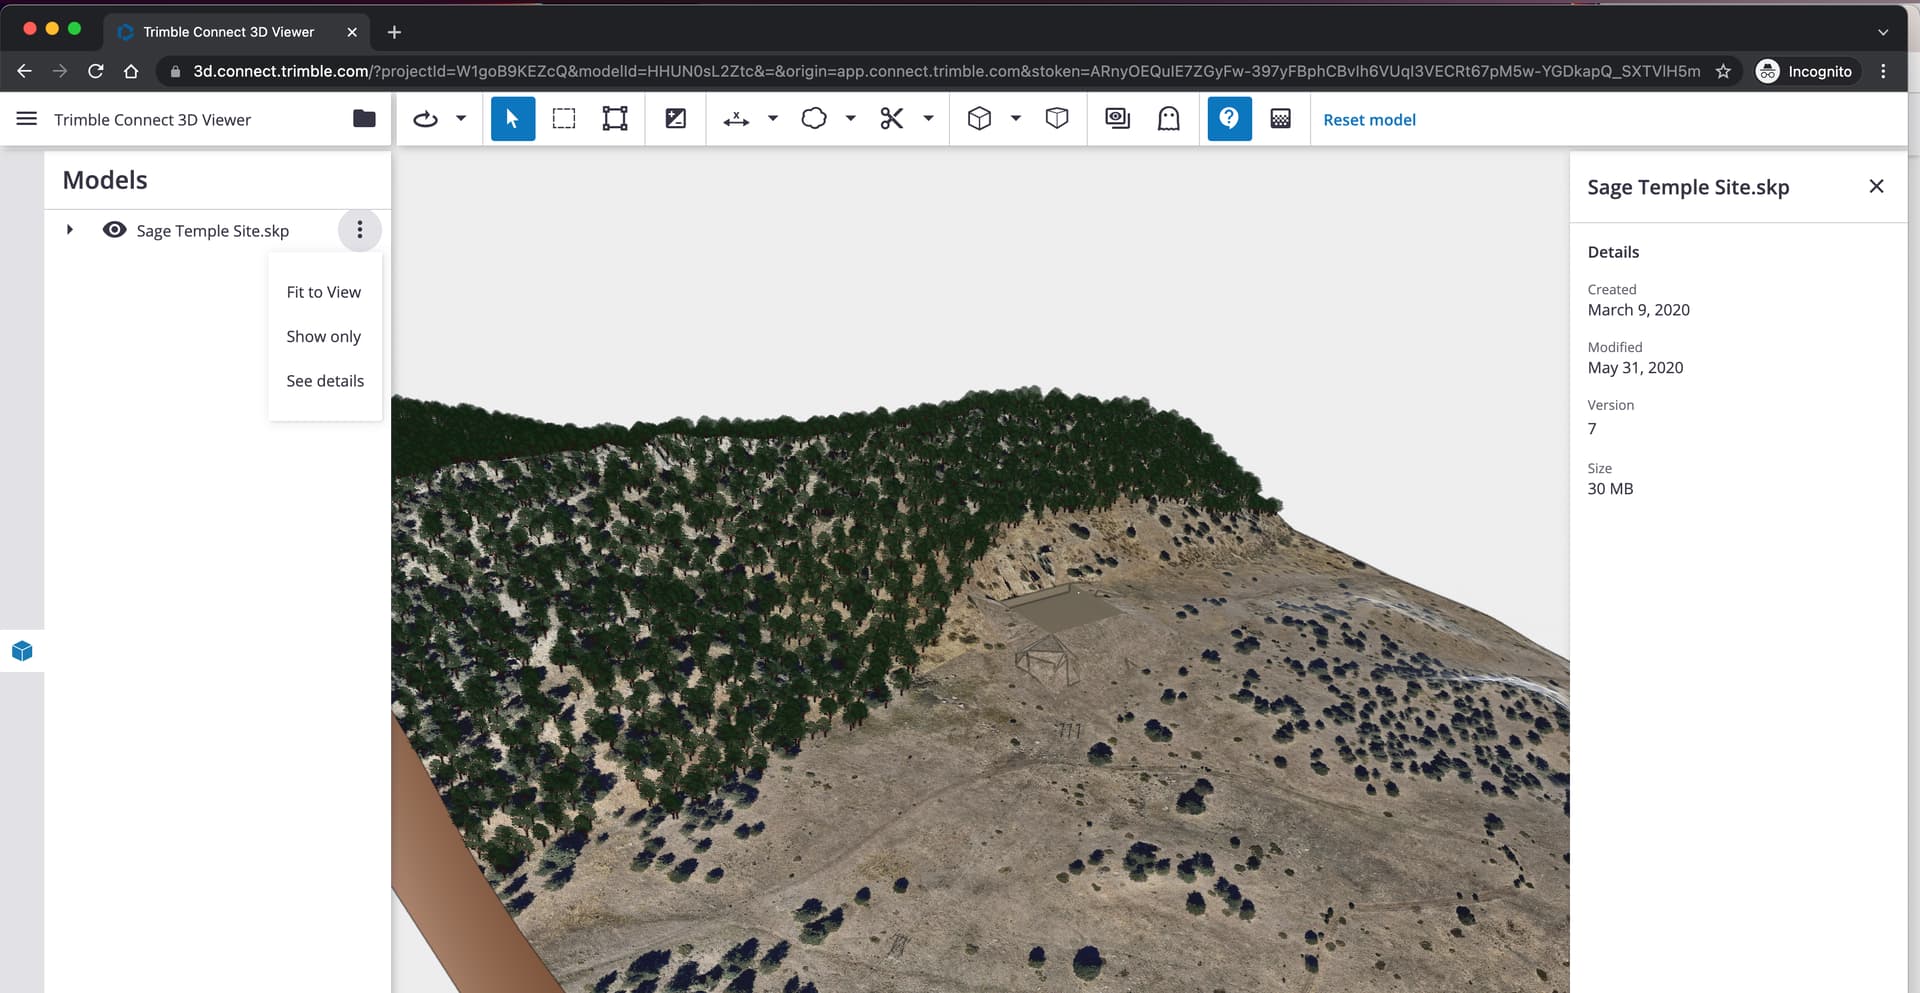Screen dimensions: 1920x993
Task: Toggle the blue cube models panel button
Action: (22, 652)
